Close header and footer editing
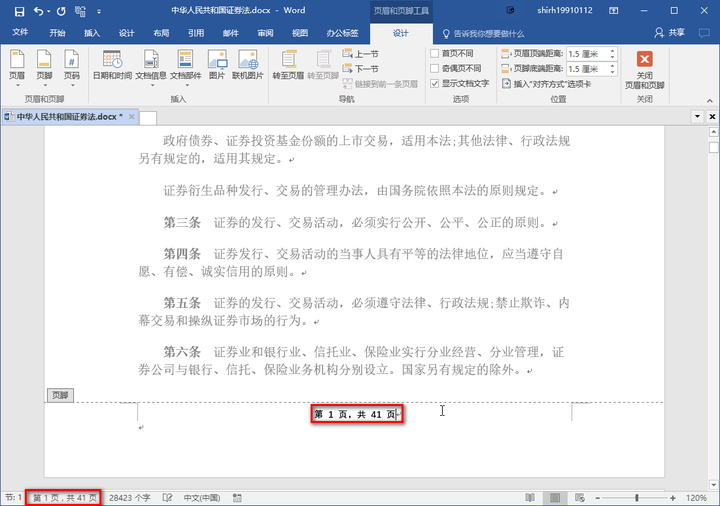The width and height of the screenshot is (720, 506). coord(644,69)
